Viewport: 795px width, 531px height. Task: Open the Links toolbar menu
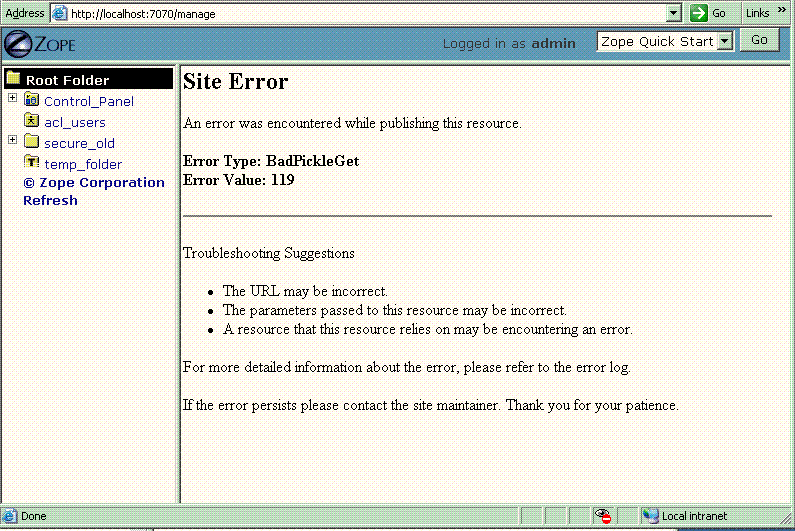click(x=762, y=13)
